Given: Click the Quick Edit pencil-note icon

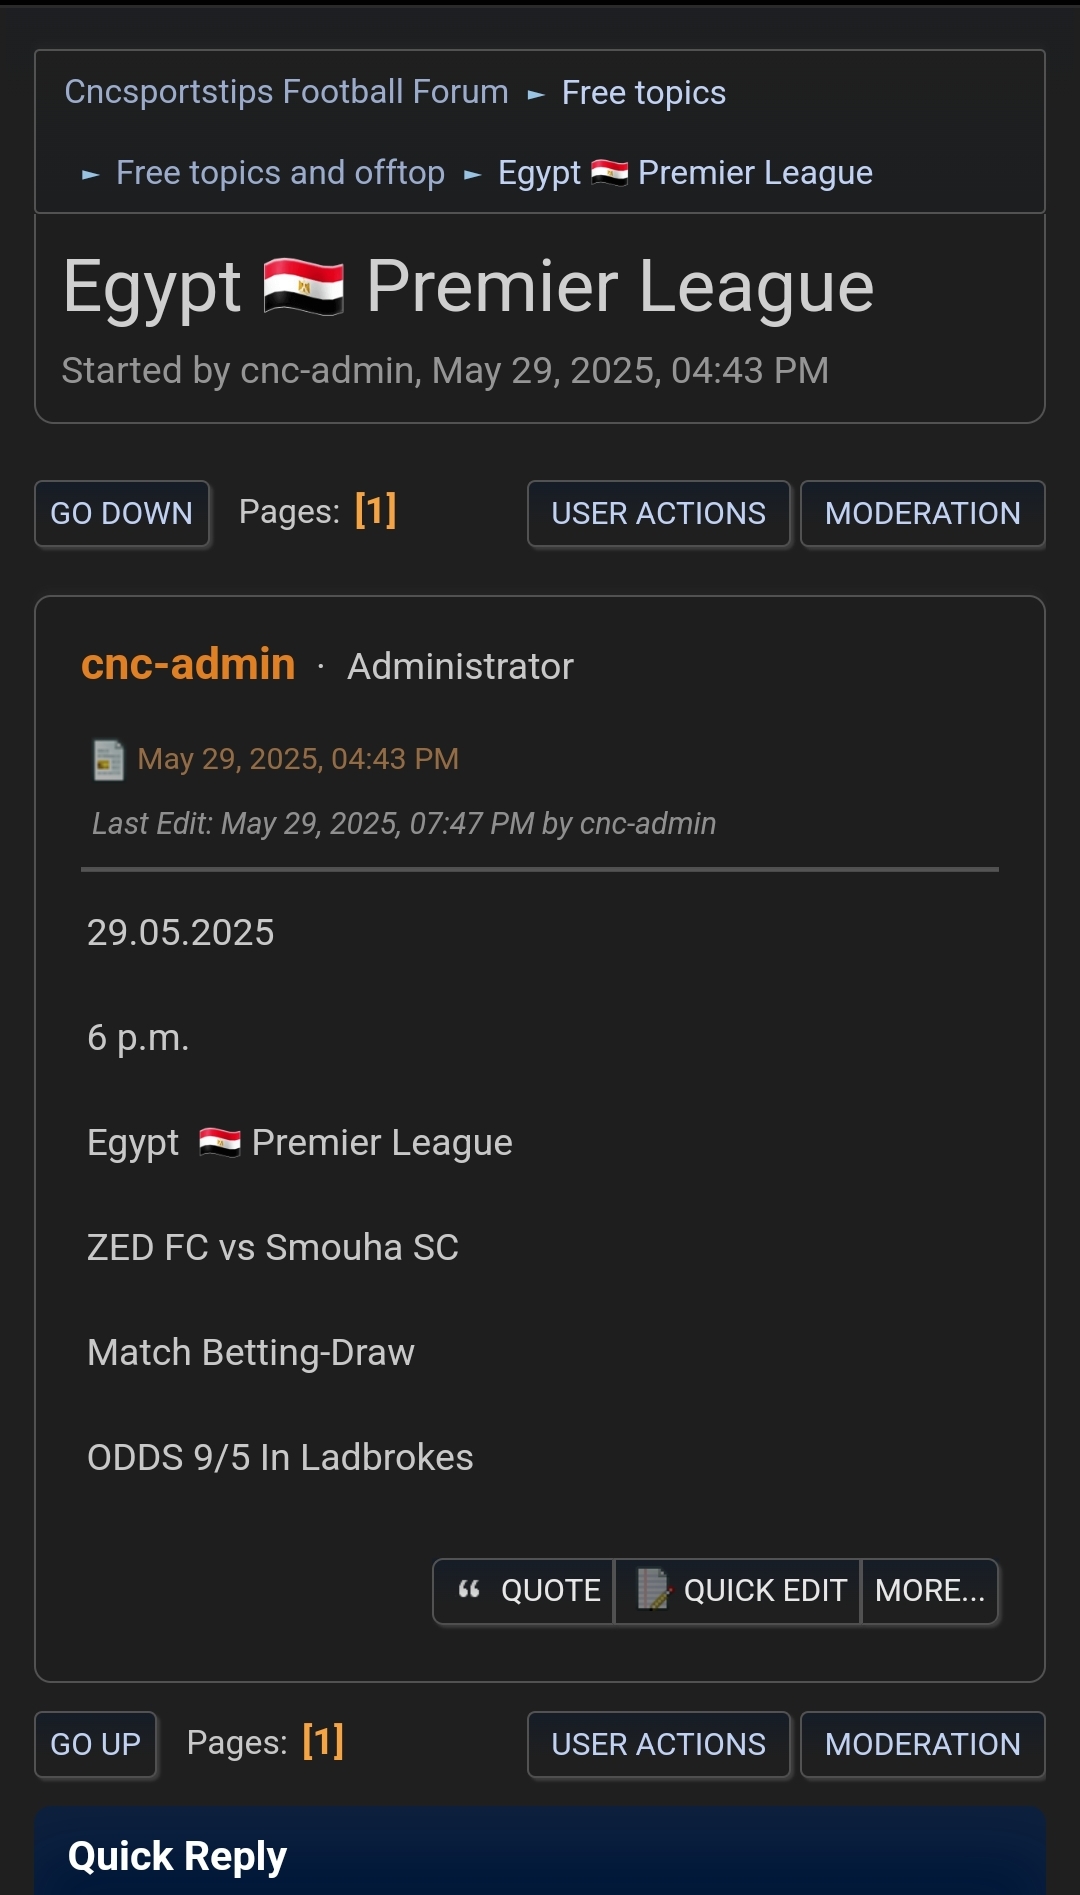Looking at the screenshot, I should 653,1589.
